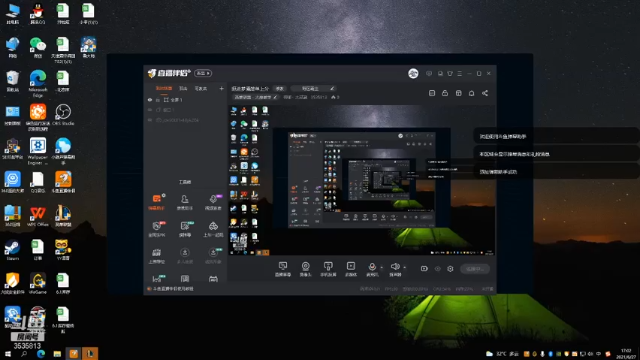This screenshot has height=360, width=640.
Task: Toggle visibility of the third source row
Action: [x=150, y=120]
